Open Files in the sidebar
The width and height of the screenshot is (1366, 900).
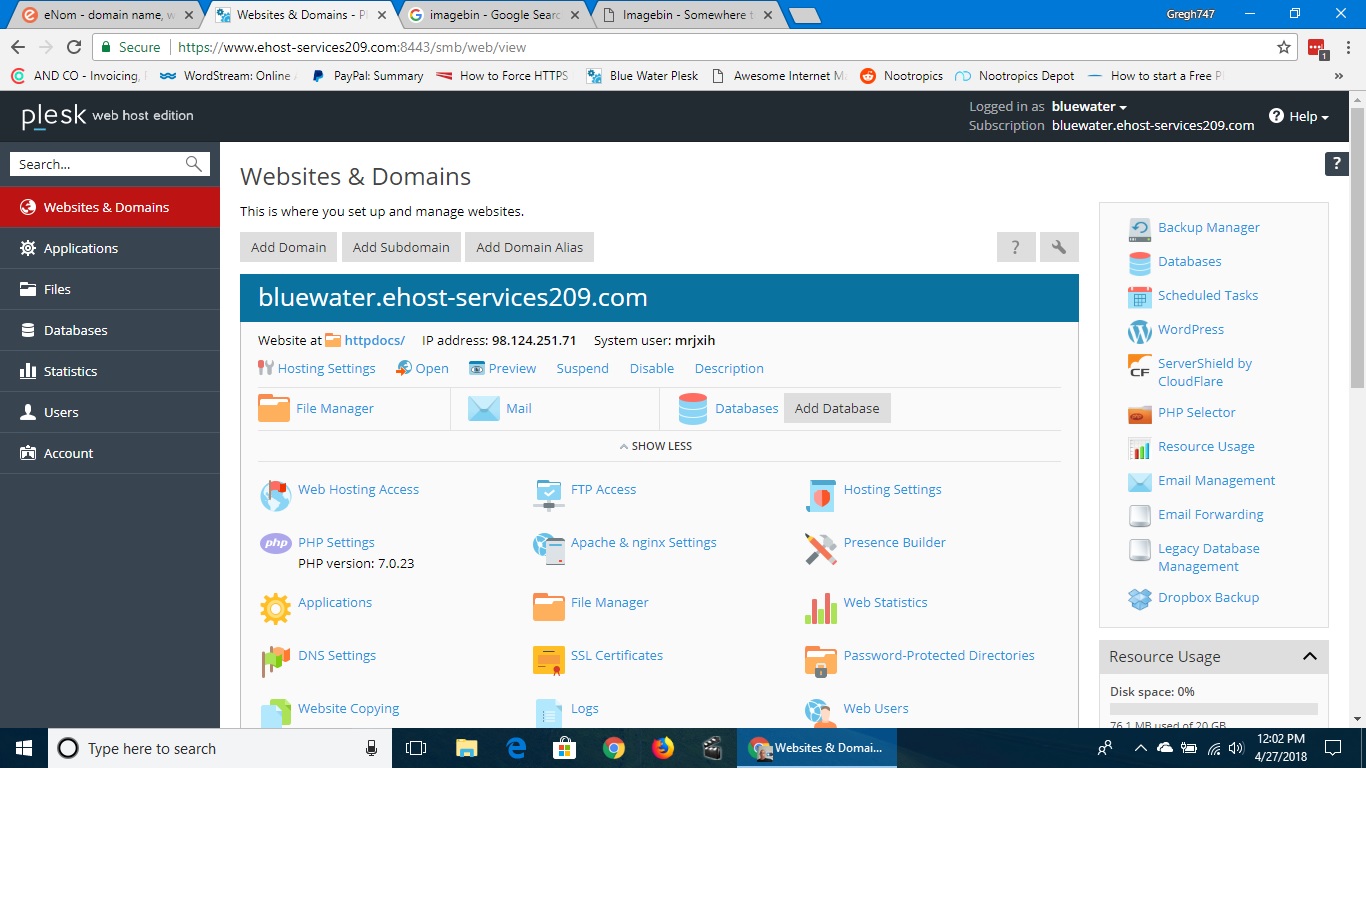[x=110, y=289]
